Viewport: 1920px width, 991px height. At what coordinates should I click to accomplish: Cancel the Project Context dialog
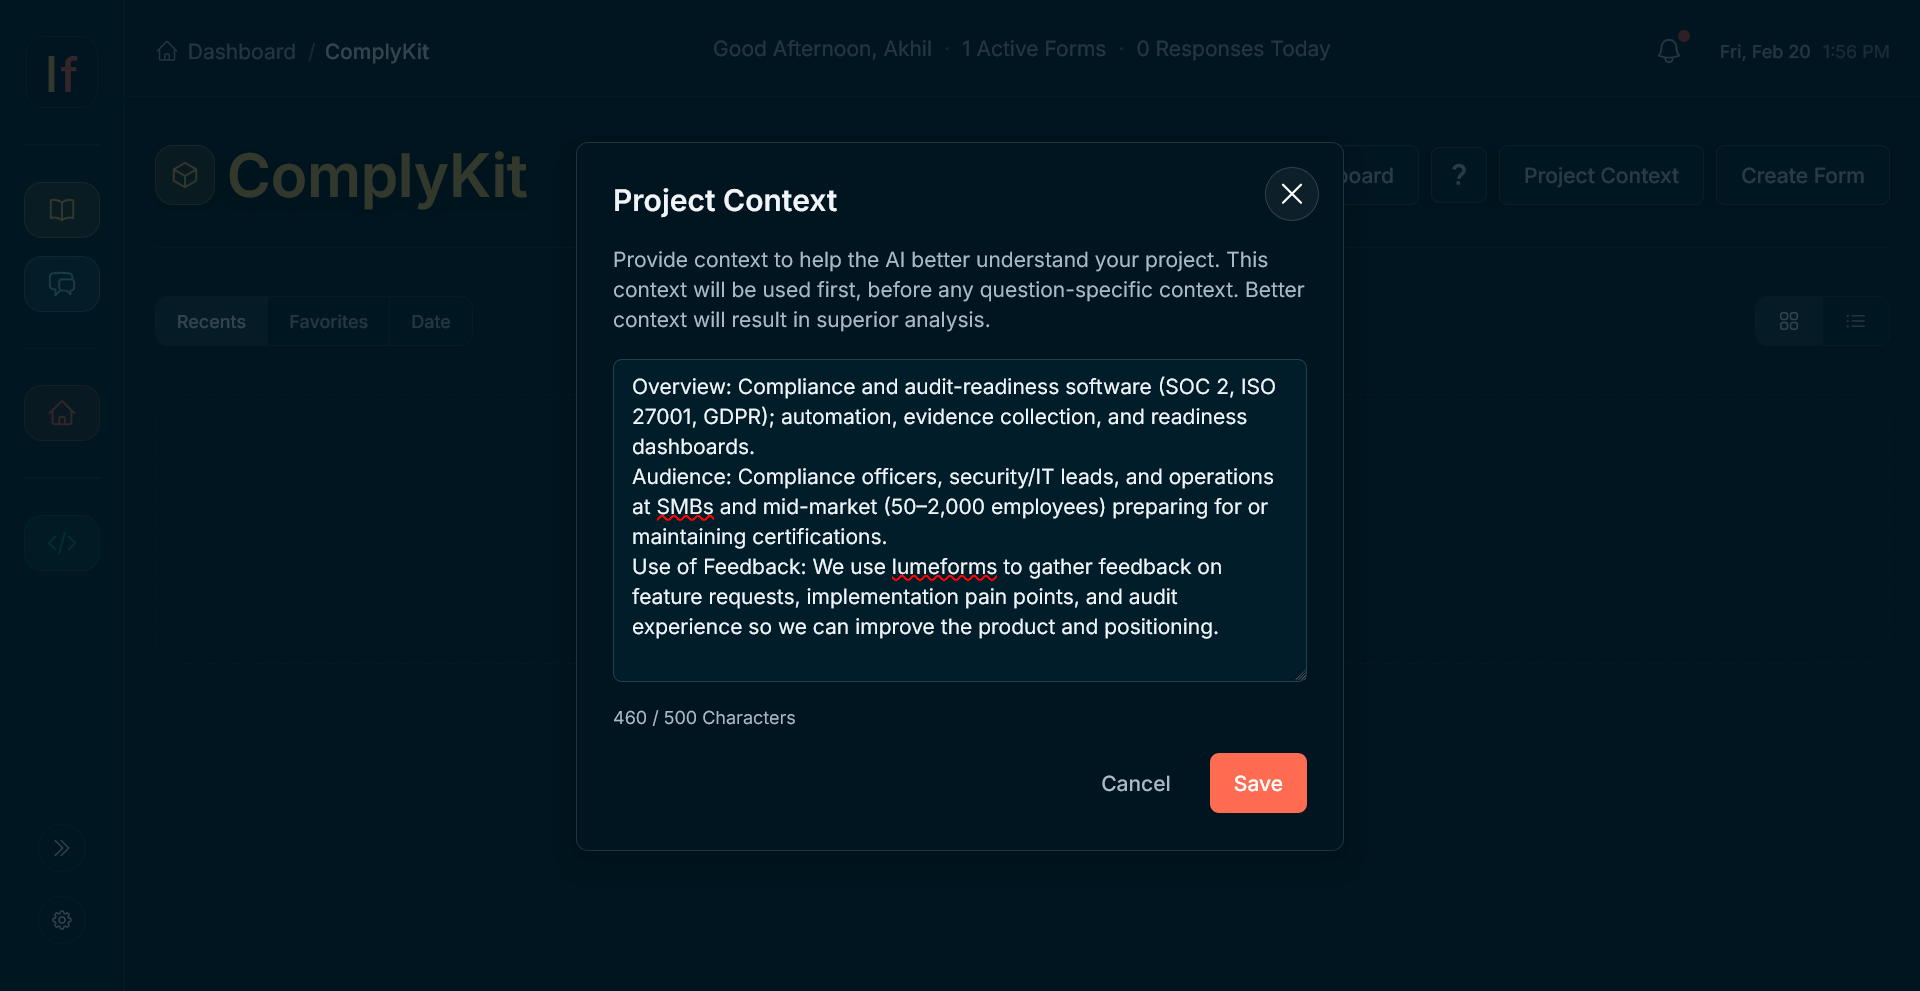[1135, 783]
